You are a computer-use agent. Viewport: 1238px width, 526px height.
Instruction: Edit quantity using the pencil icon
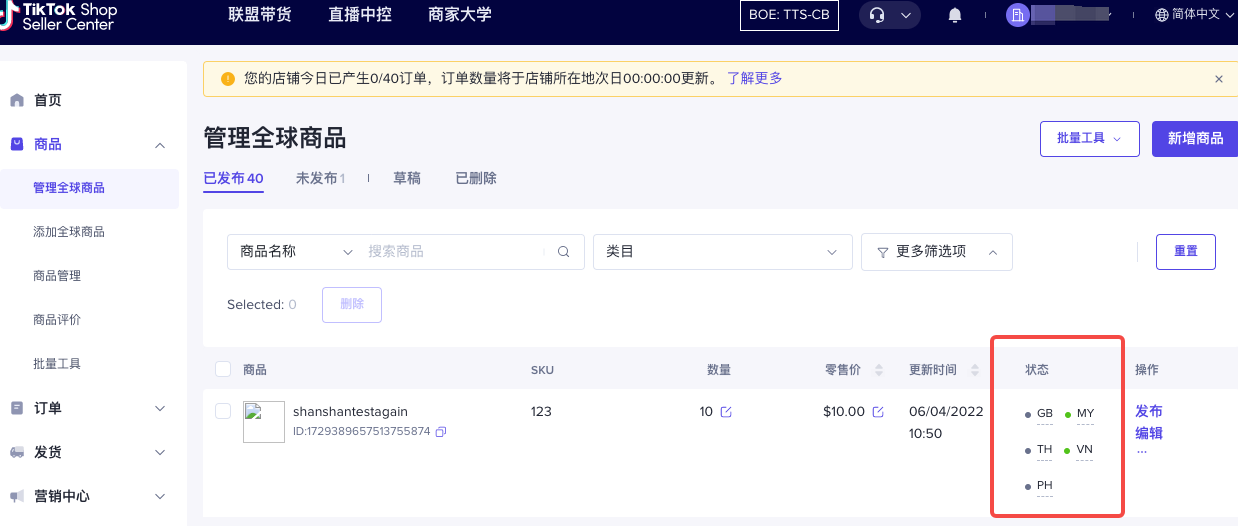click(726, 412)
